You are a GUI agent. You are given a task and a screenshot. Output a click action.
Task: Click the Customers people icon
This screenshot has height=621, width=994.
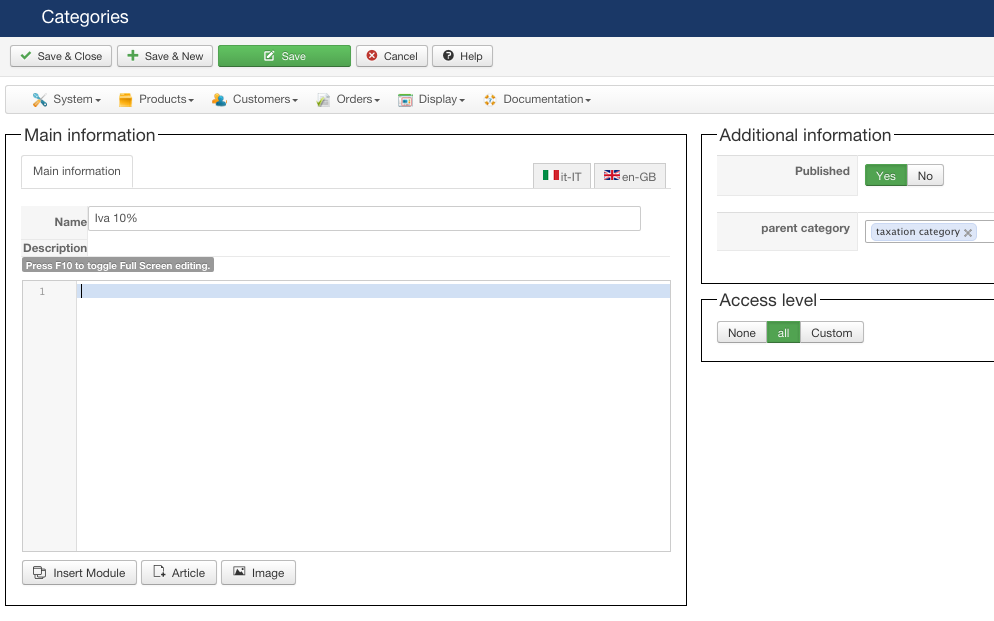[x=219, y=99]
